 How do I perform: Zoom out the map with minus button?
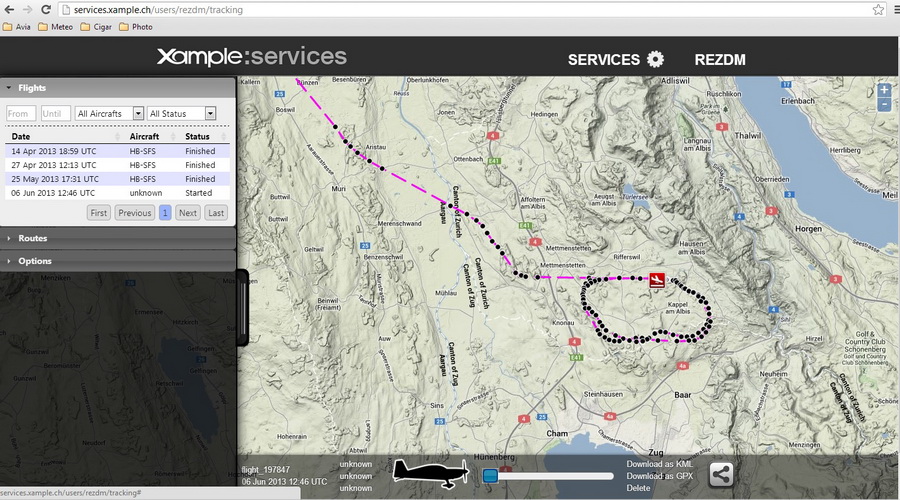[884, 105]
